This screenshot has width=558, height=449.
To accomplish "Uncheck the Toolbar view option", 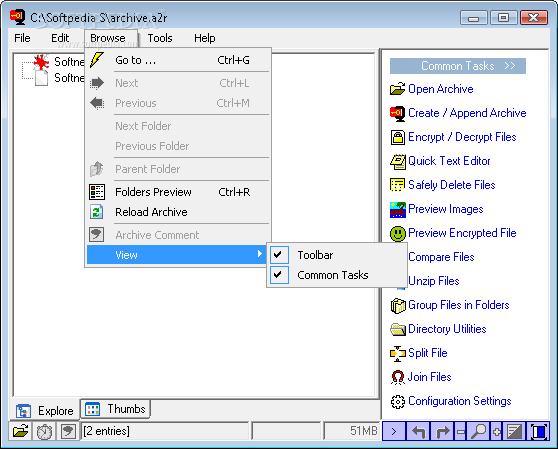I will (279, 255).
